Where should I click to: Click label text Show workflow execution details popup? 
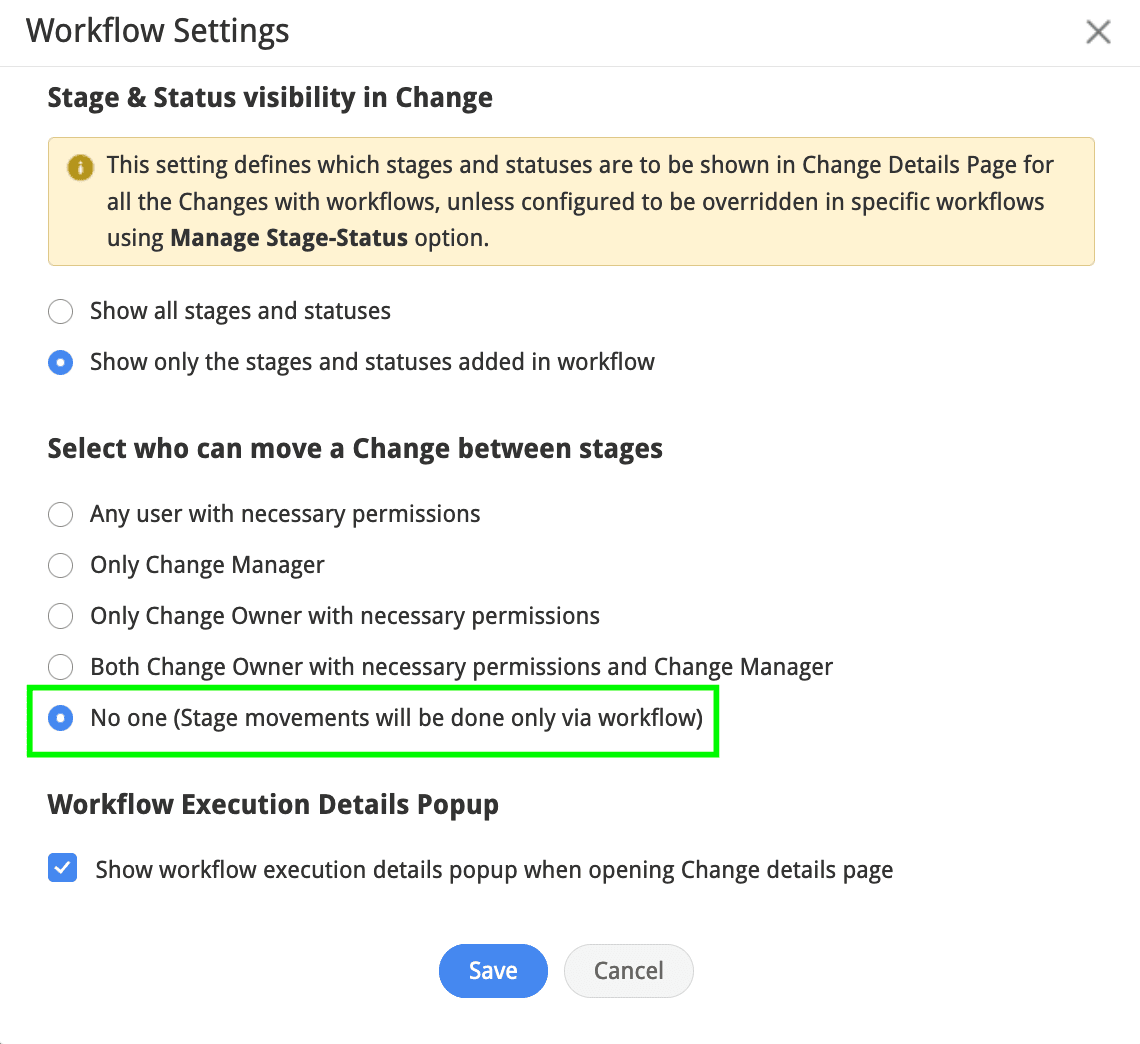tap(494, 870)
